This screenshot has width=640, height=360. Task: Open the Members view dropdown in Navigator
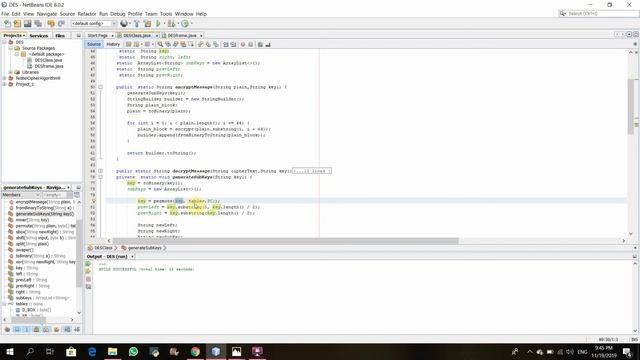point(21,195)
